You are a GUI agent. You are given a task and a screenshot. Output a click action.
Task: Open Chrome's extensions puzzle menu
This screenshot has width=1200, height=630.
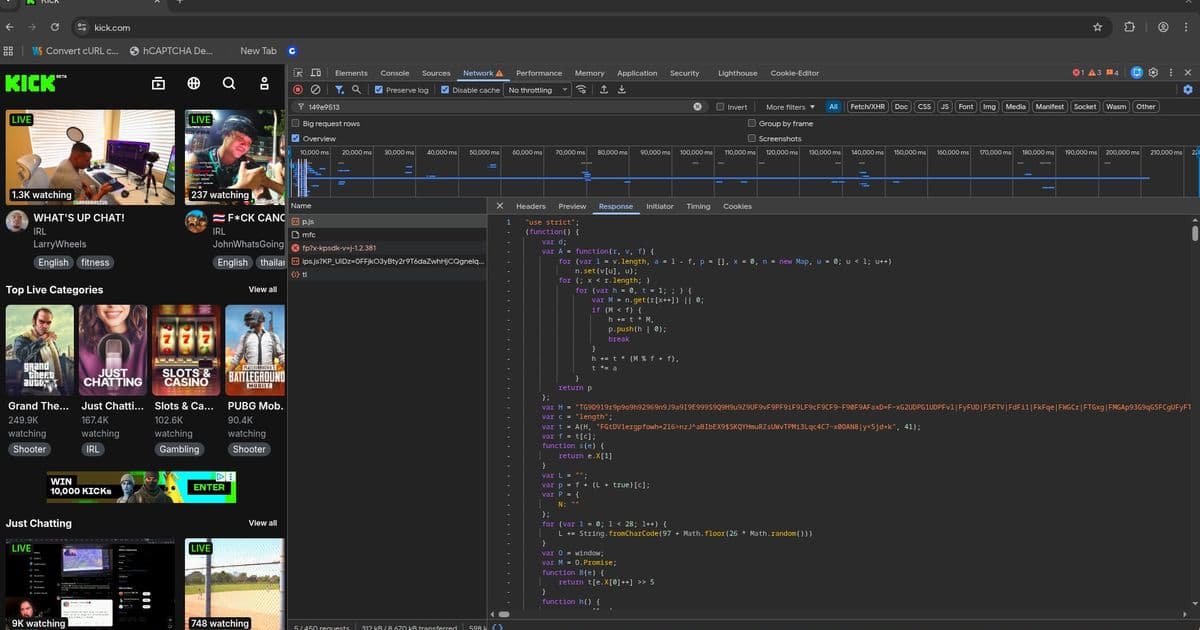pyautogui.click(x=1129, y=28)
